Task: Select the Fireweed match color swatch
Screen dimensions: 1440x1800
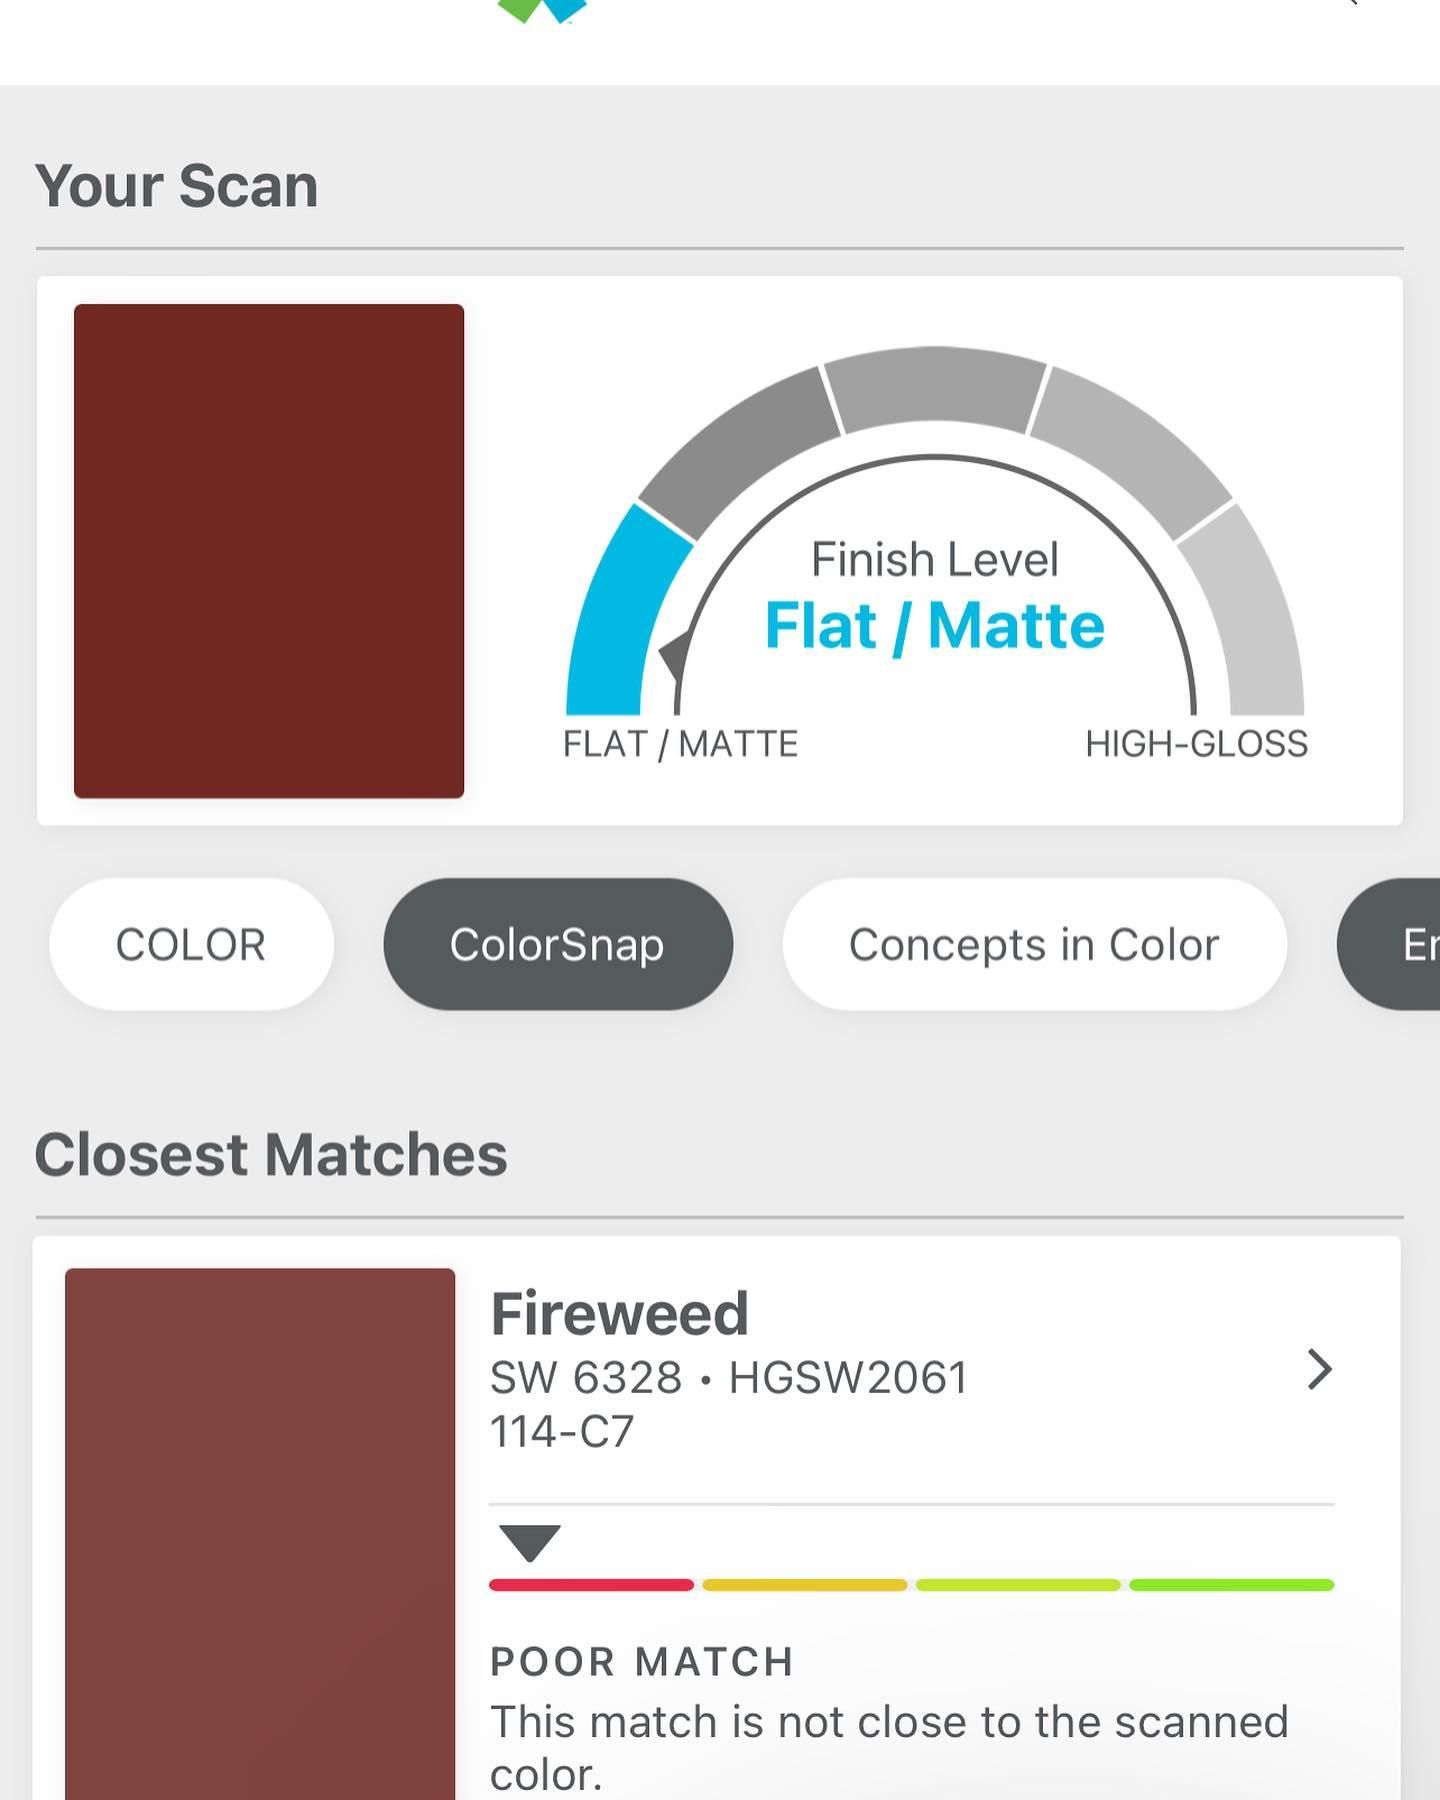Action: pos(260,1534)
